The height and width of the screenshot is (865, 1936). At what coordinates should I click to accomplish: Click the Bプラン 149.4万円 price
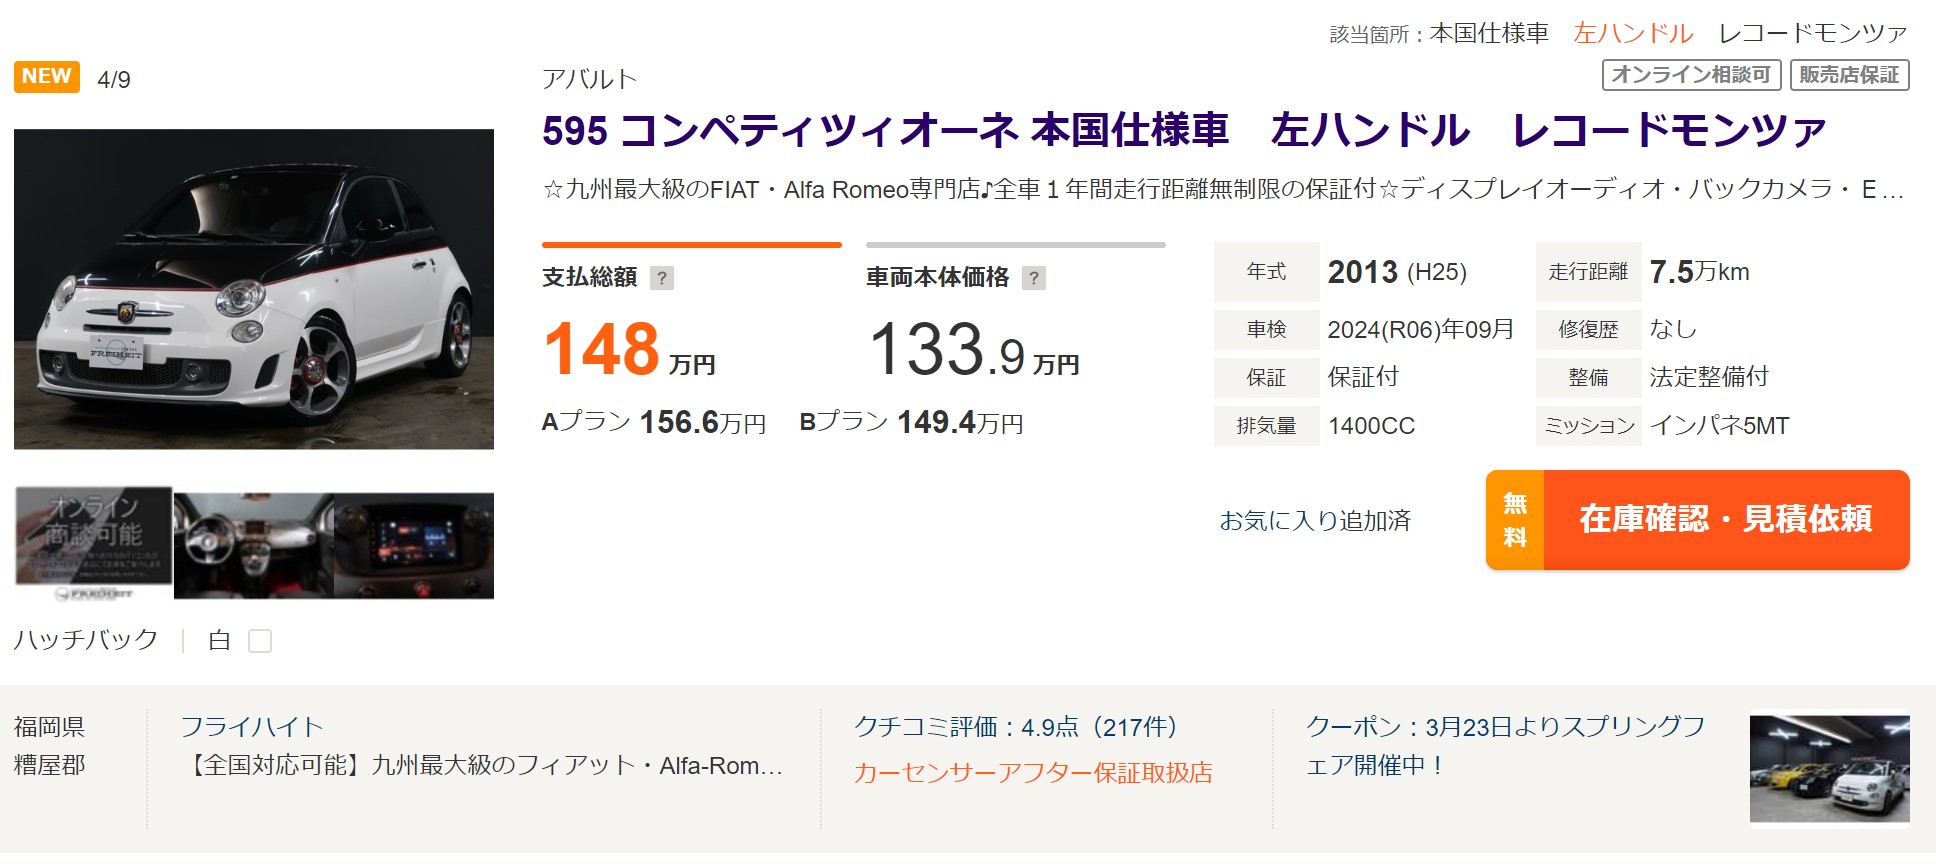pos(912,423)
